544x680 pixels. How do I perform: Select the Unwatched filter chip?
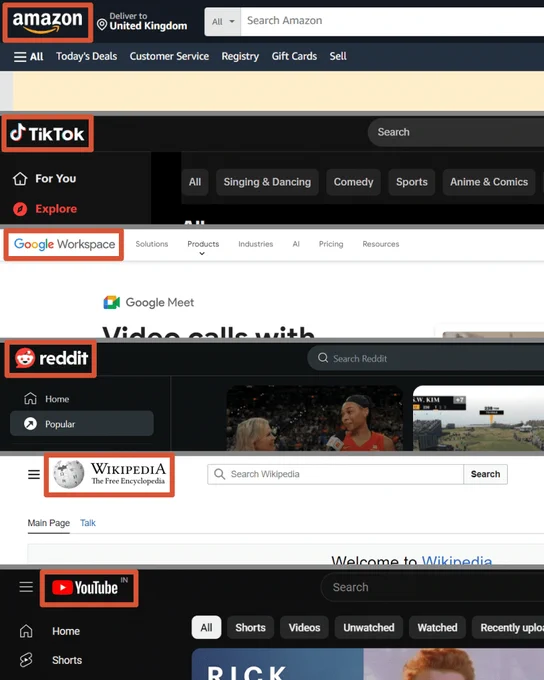tap(369, 628)
